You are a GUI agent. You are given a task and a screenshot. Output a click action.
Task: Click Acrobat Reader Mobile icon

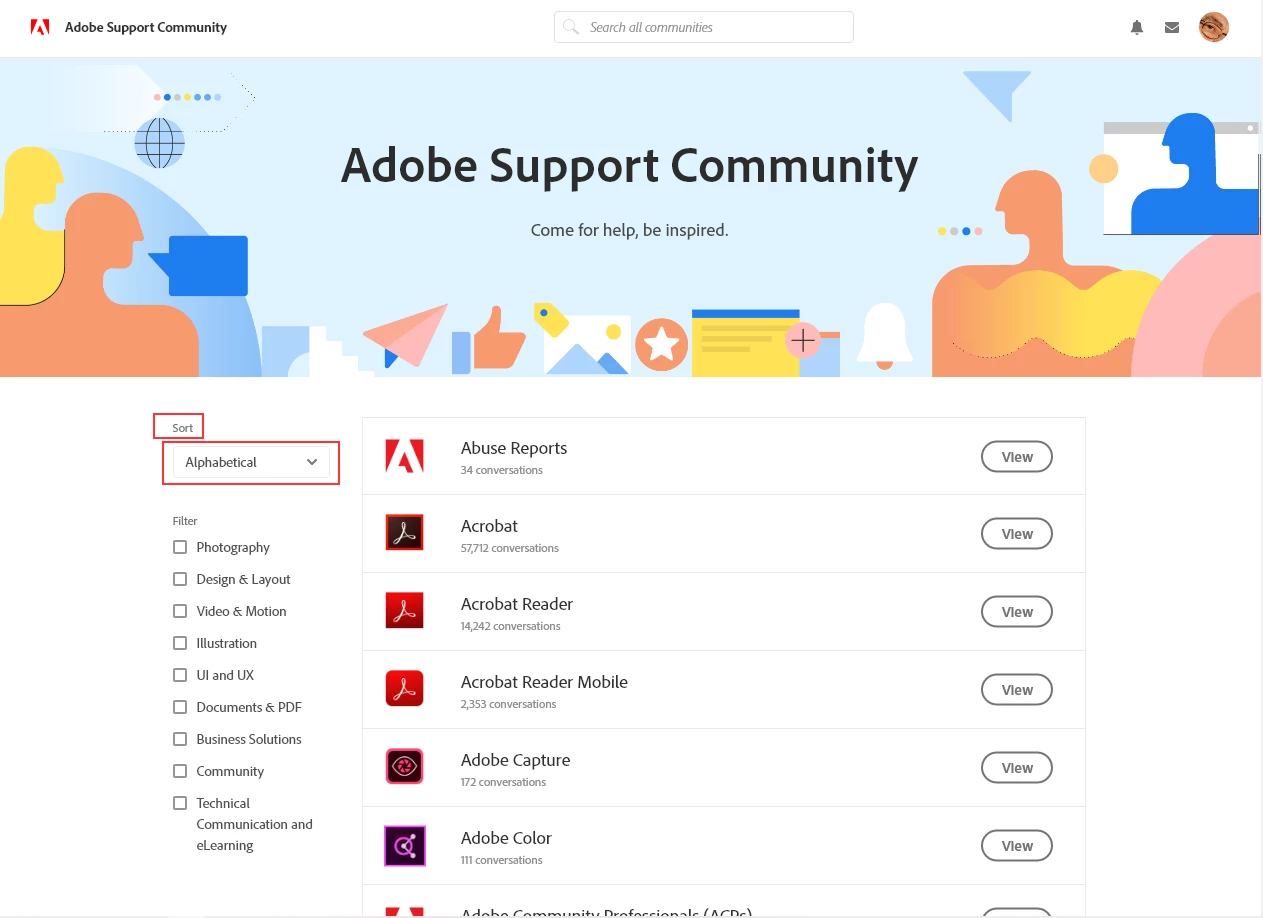pyautogui.click(x=404, y=689)
